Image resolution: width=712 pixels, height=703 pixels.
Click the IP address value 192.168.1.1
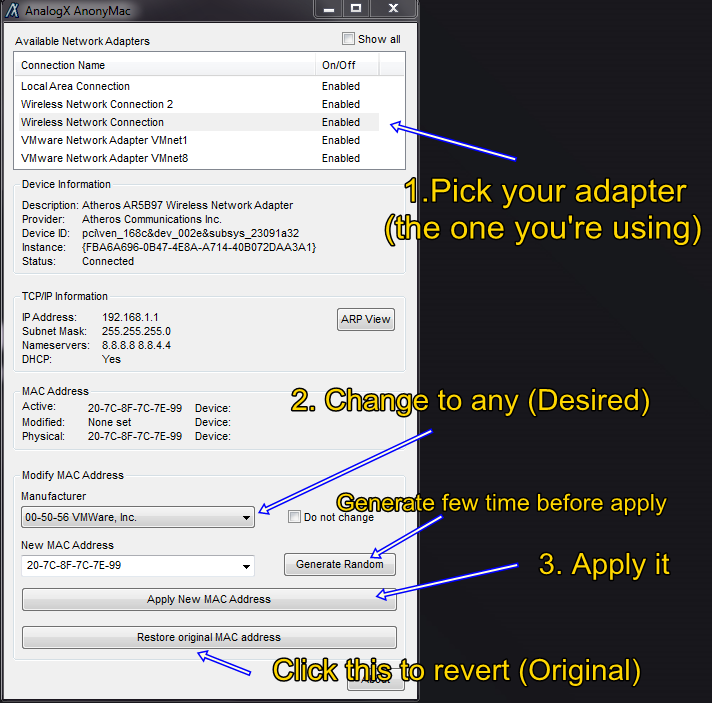(130, 317)
